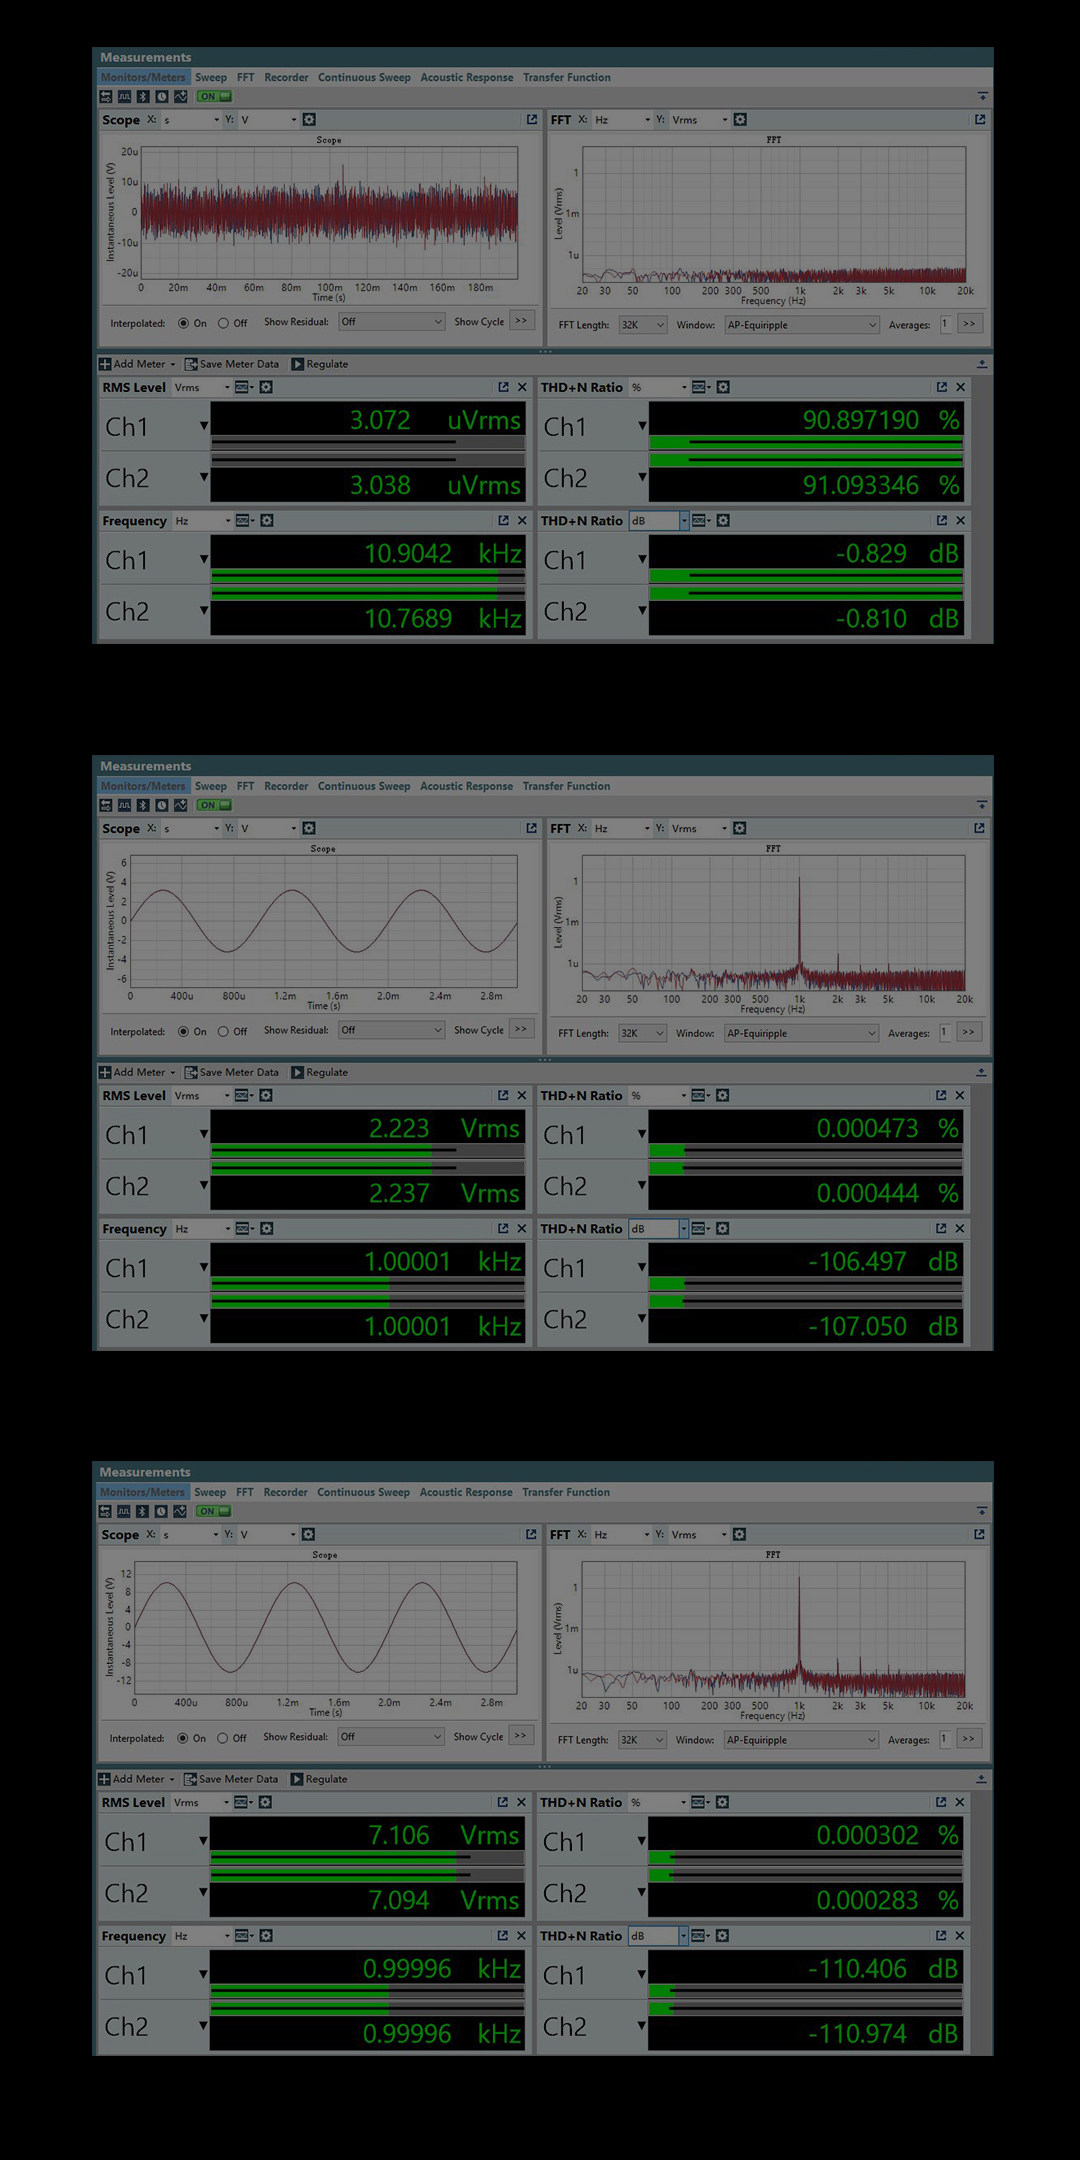1080x2160 pixels.
Task: Select the Monitors/Meters tab in the bottom panel
Action: pos(142,1492)
